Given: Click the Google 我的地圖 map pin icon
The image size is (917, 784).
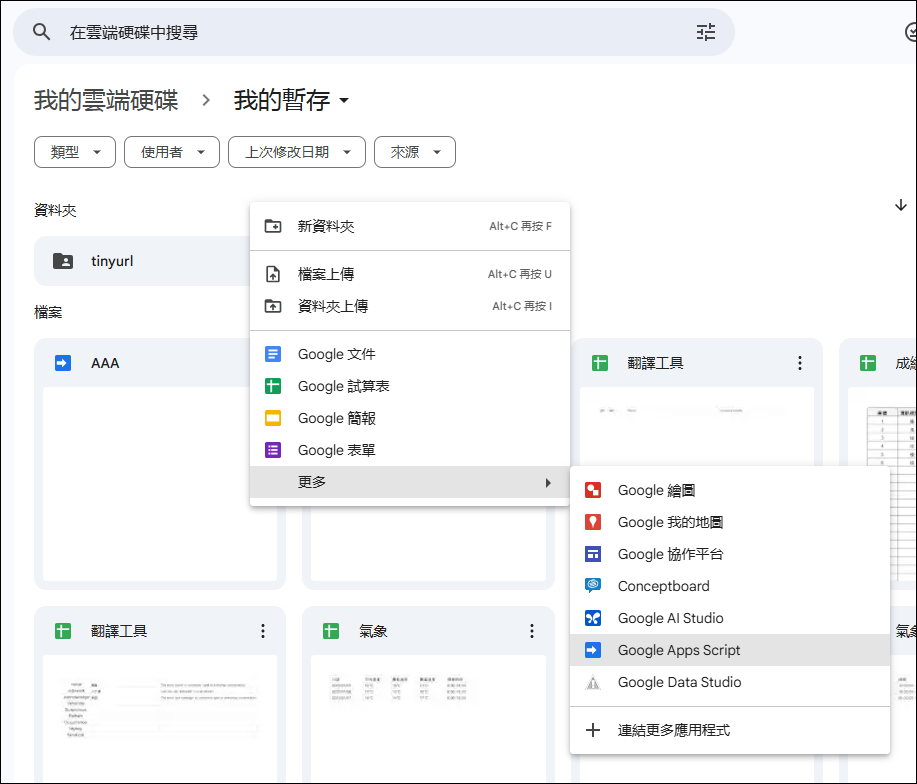Looking at the screenshot, I should pyautogui.click(x=593, y=522).
